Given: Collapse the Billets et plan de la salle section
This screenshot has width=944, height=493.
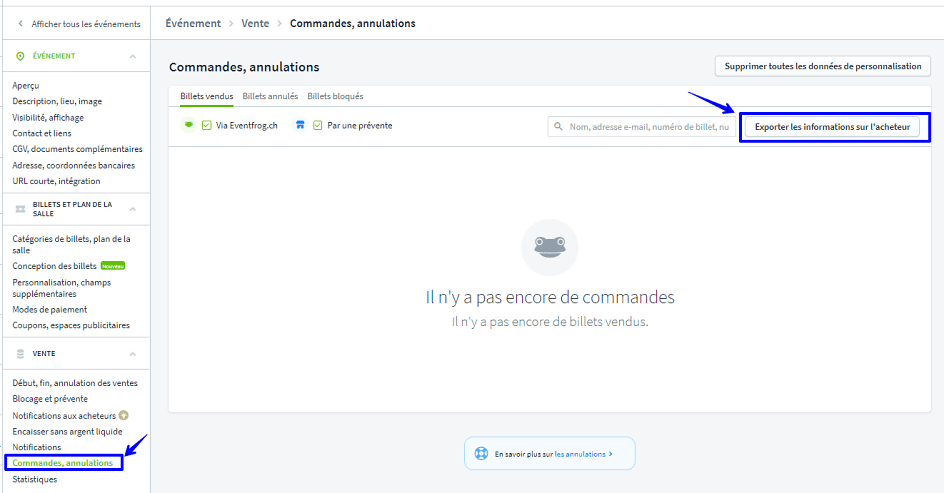Looking at the screenshot, I should click(x=133, y=209).
